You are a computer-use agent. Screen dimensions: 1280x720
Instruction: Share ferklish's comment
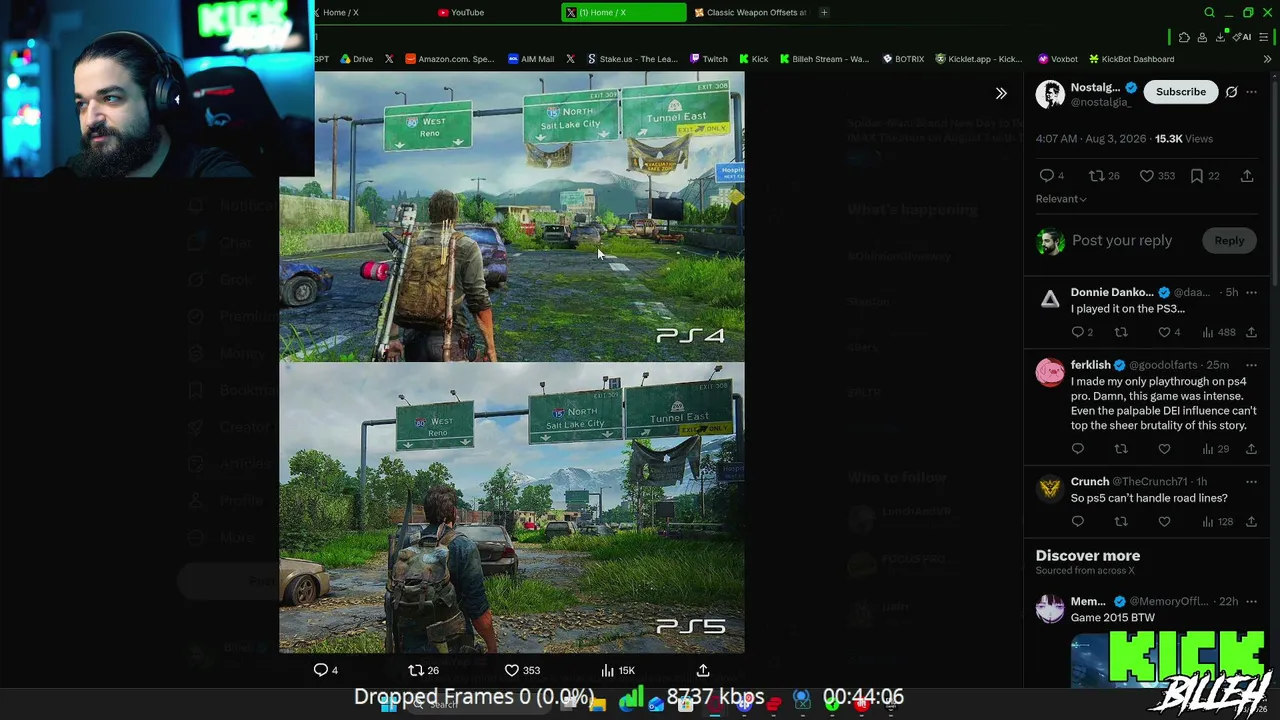coord(1251,449)
